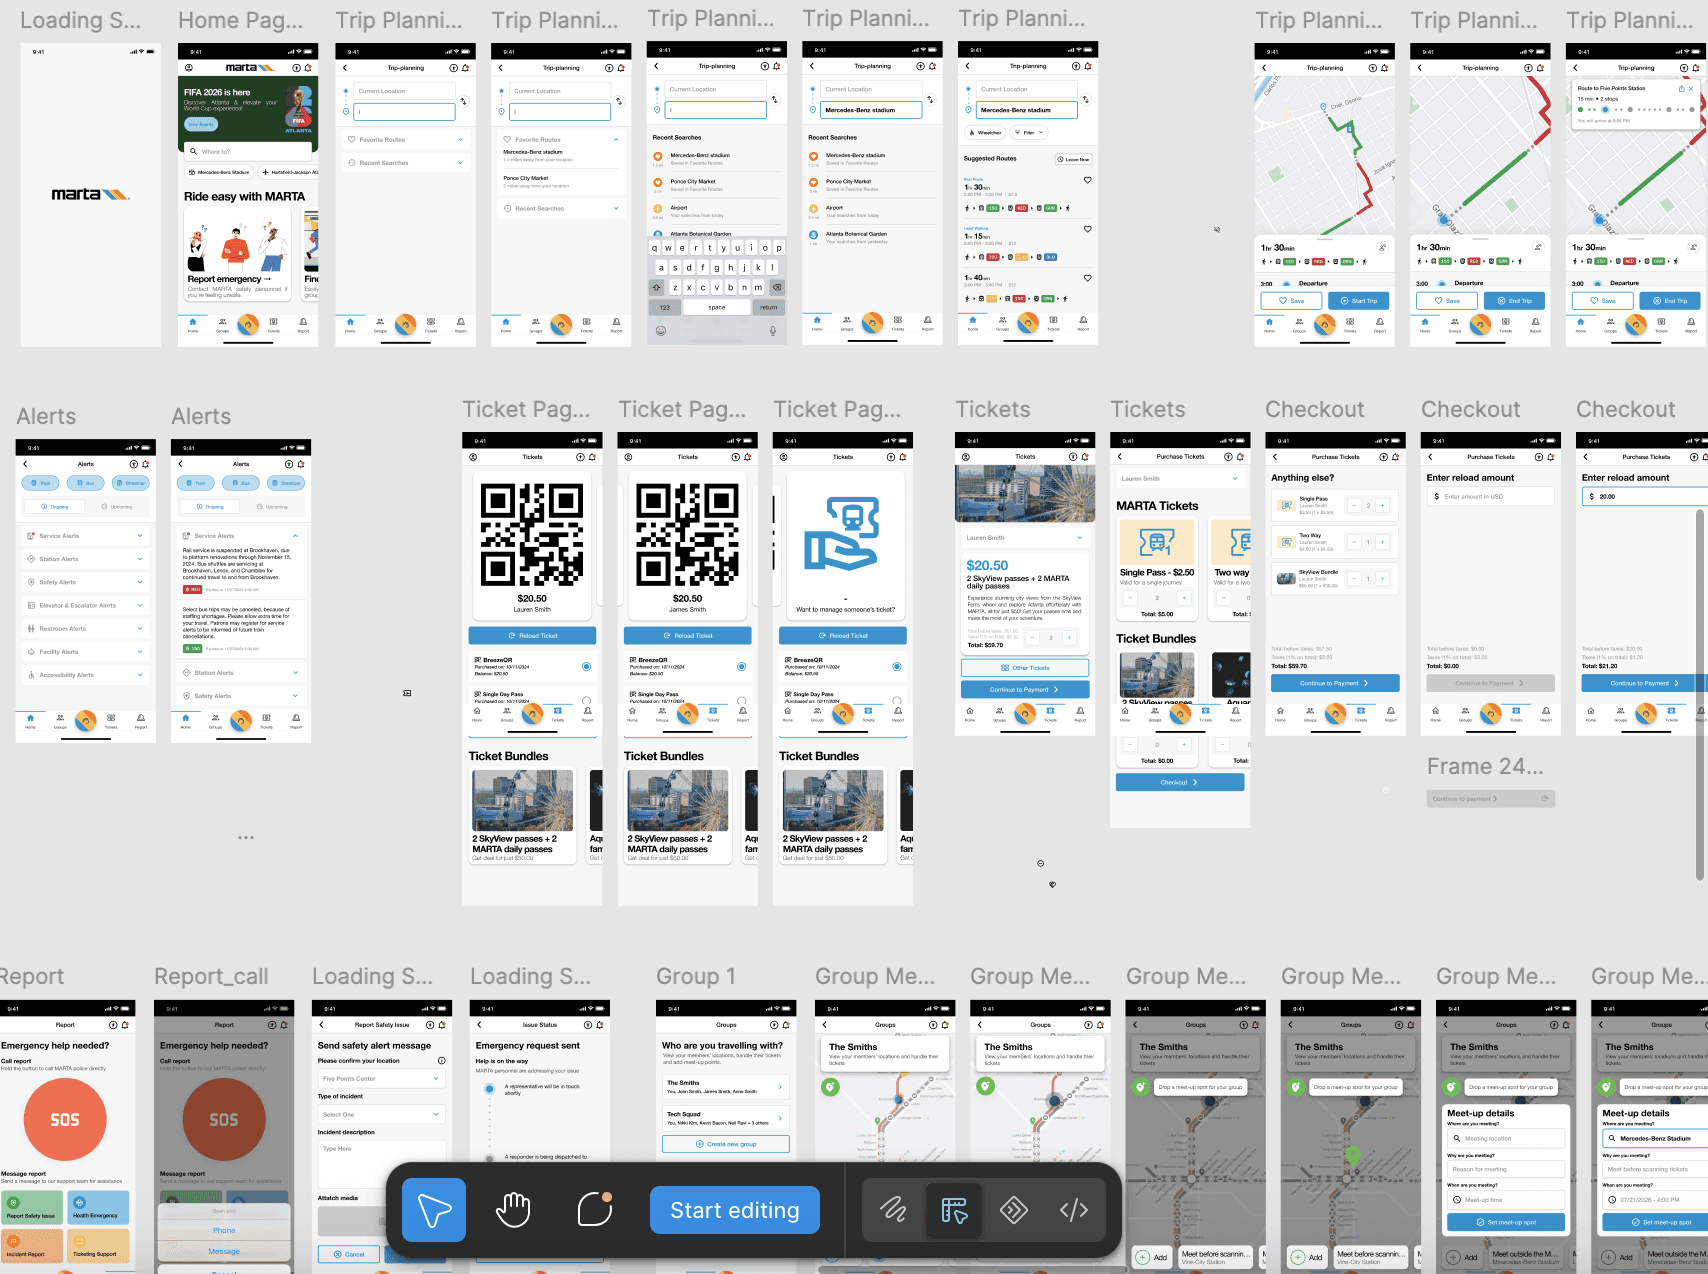Expand Elevator & Escalator Alerts row

pyautogui.click(x=85, y=605)
